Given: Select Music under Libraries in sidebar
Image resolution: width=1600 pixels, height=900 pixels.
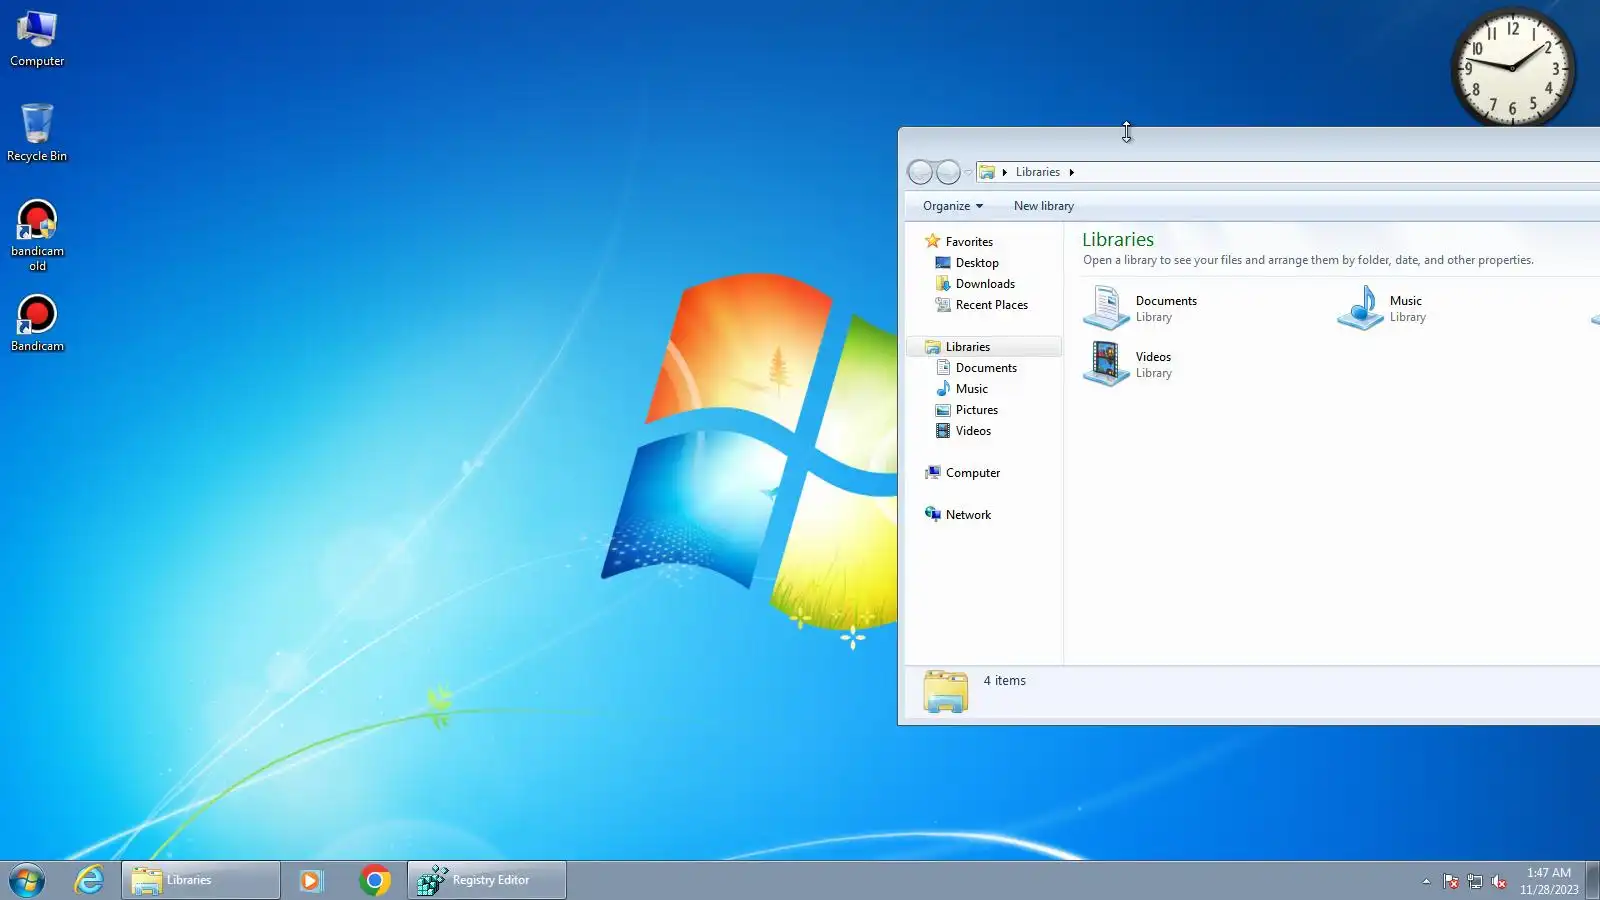Looking at the screenshot, I should pyautogui.click(x=971, y=389).
